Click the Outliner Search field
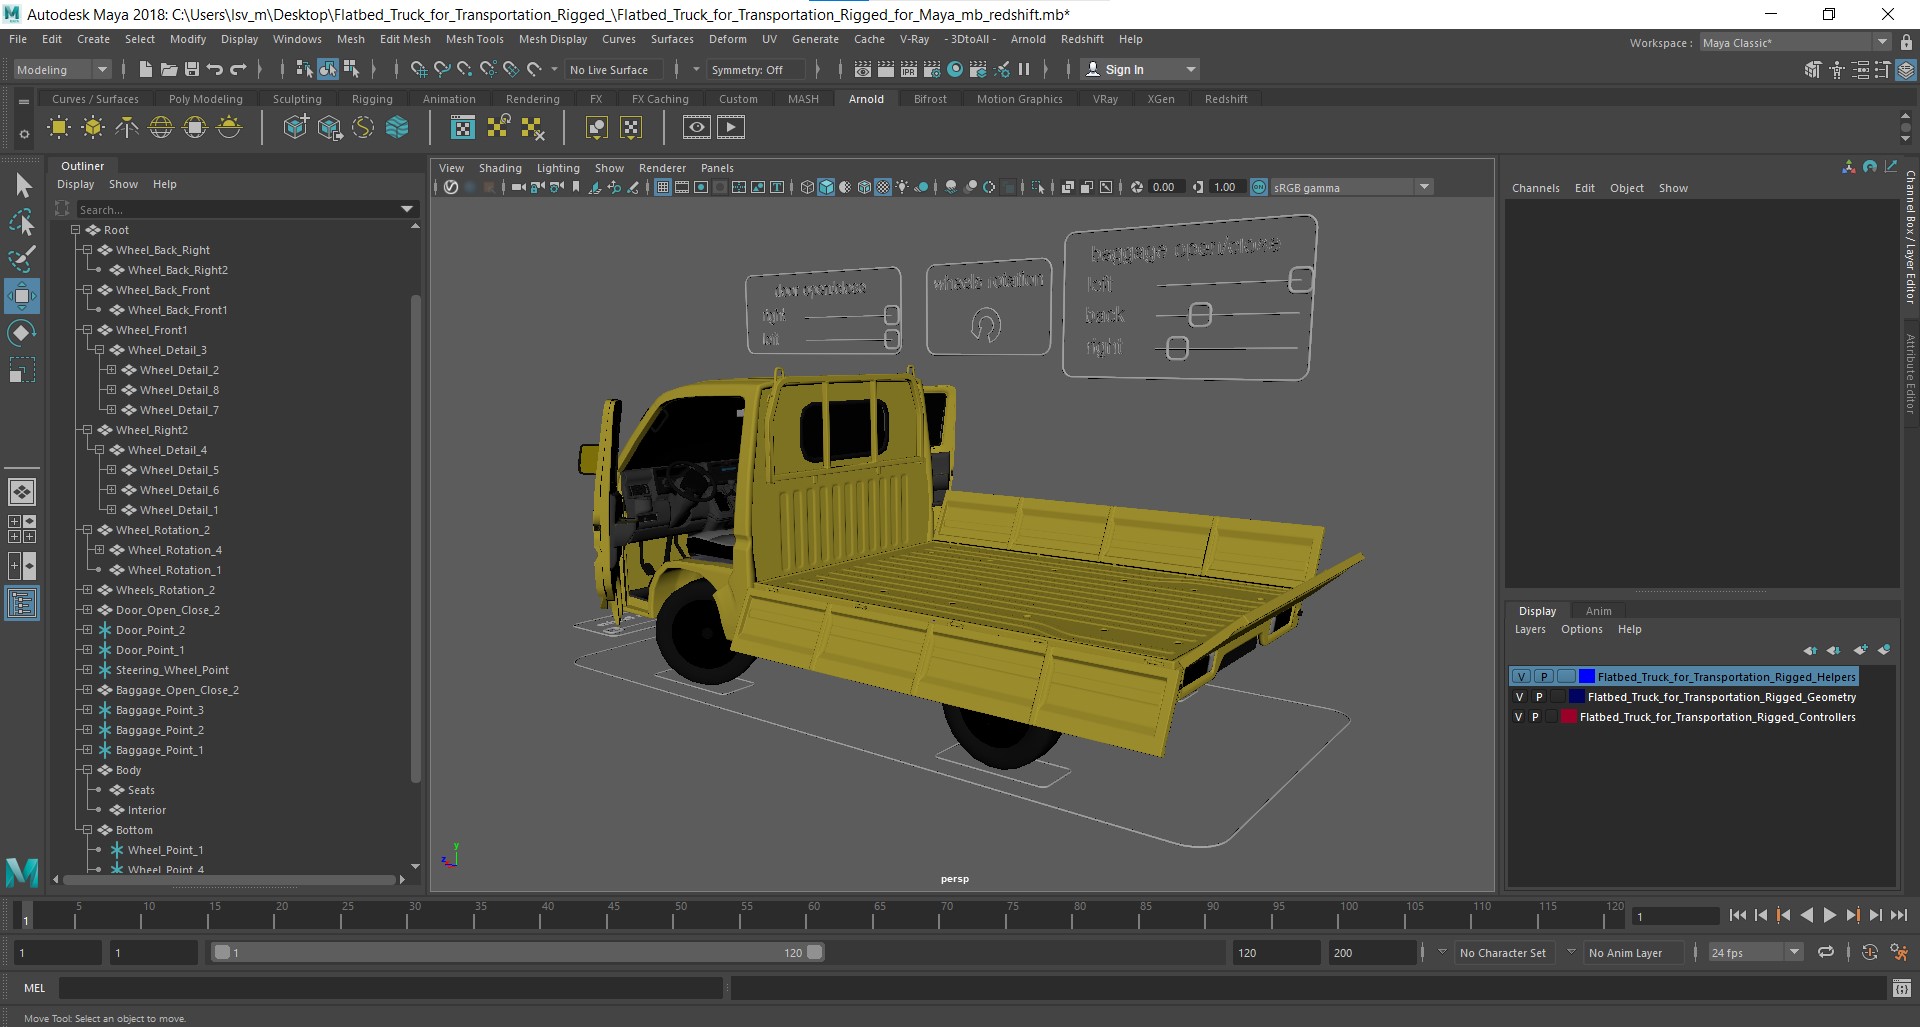Screen dimensions: 1920x1027 237,209
